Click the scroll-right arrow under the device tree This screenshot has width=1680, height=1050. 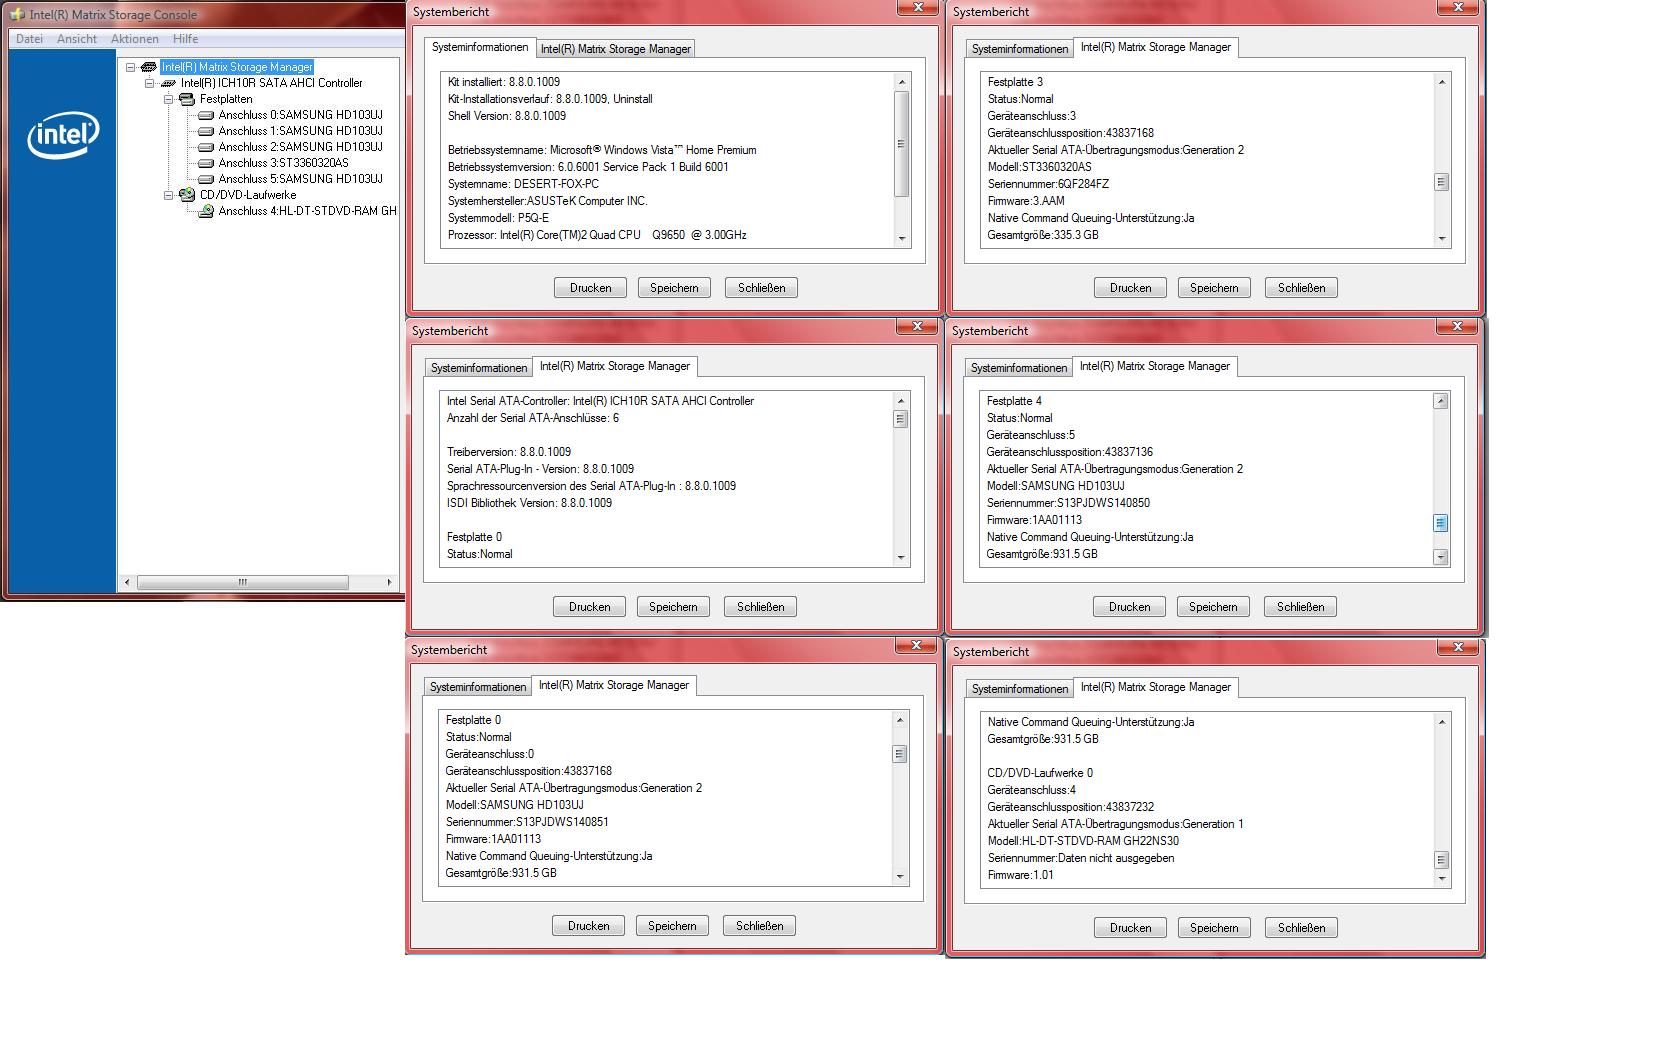click(389, 582)
